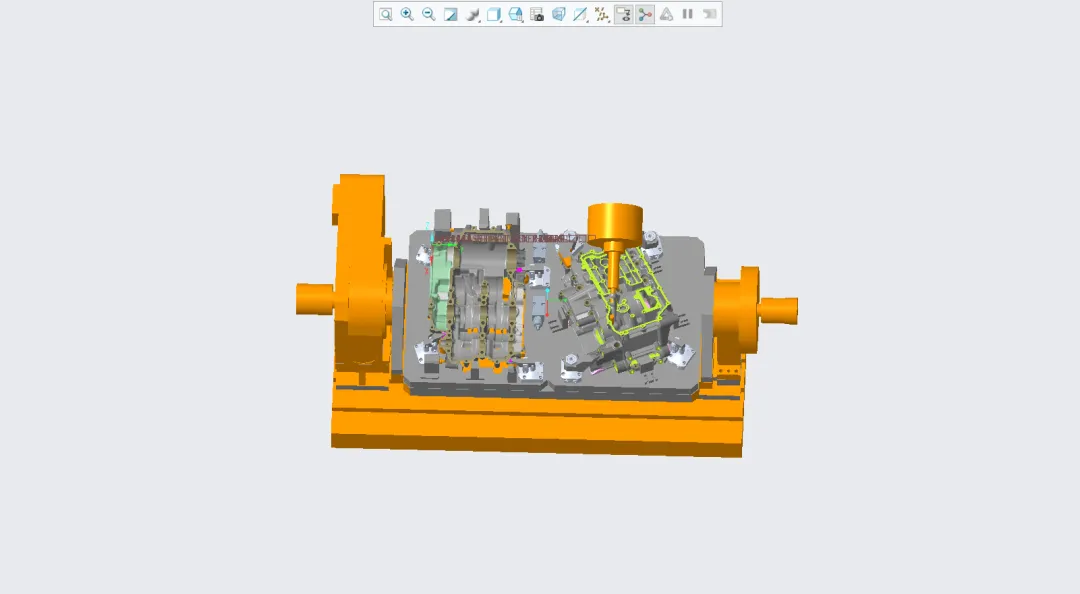
Task: Open the Saved Orientations dropdown
Action: pos(515,14)
